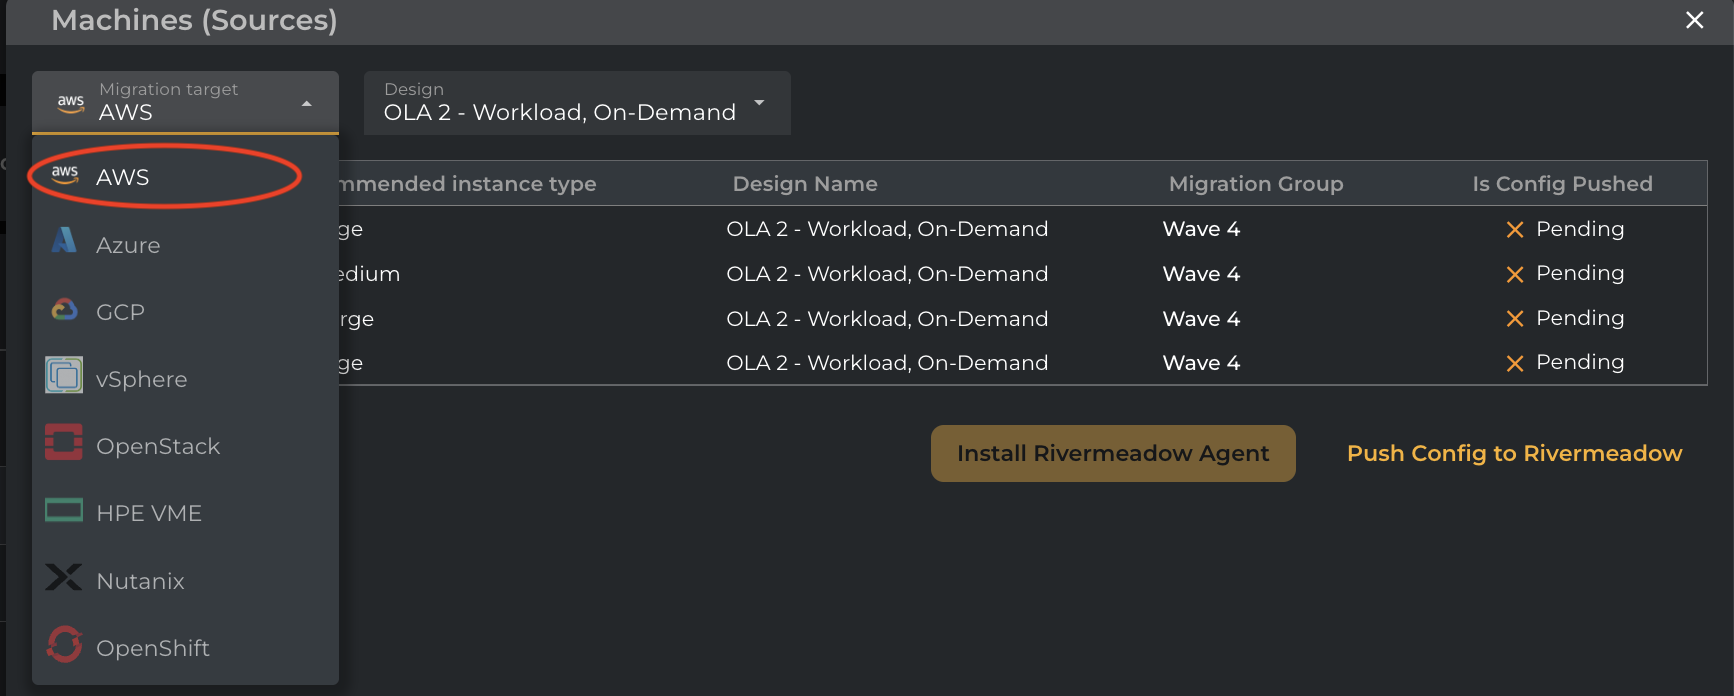The height and width of the screenshot is (696, 1734).
Task: Select the Nutanix option from list
Action: [140, 581]
